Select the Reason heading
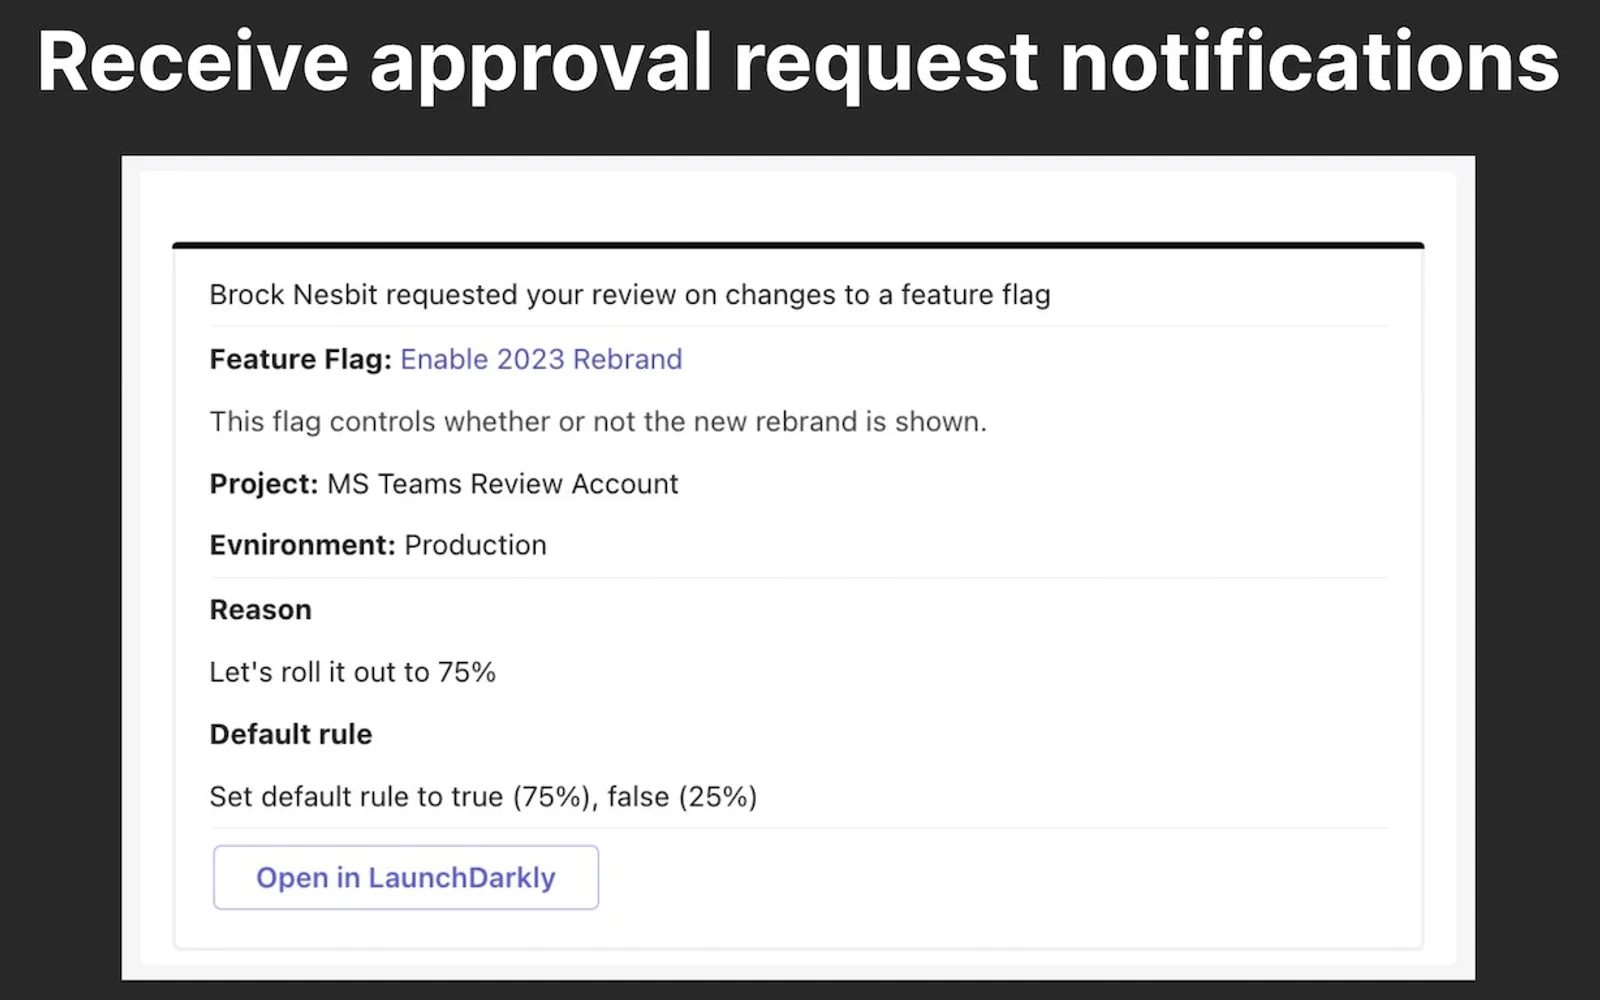The height and width of the screenshot is (1000, 1600). [x=261, y=610]
